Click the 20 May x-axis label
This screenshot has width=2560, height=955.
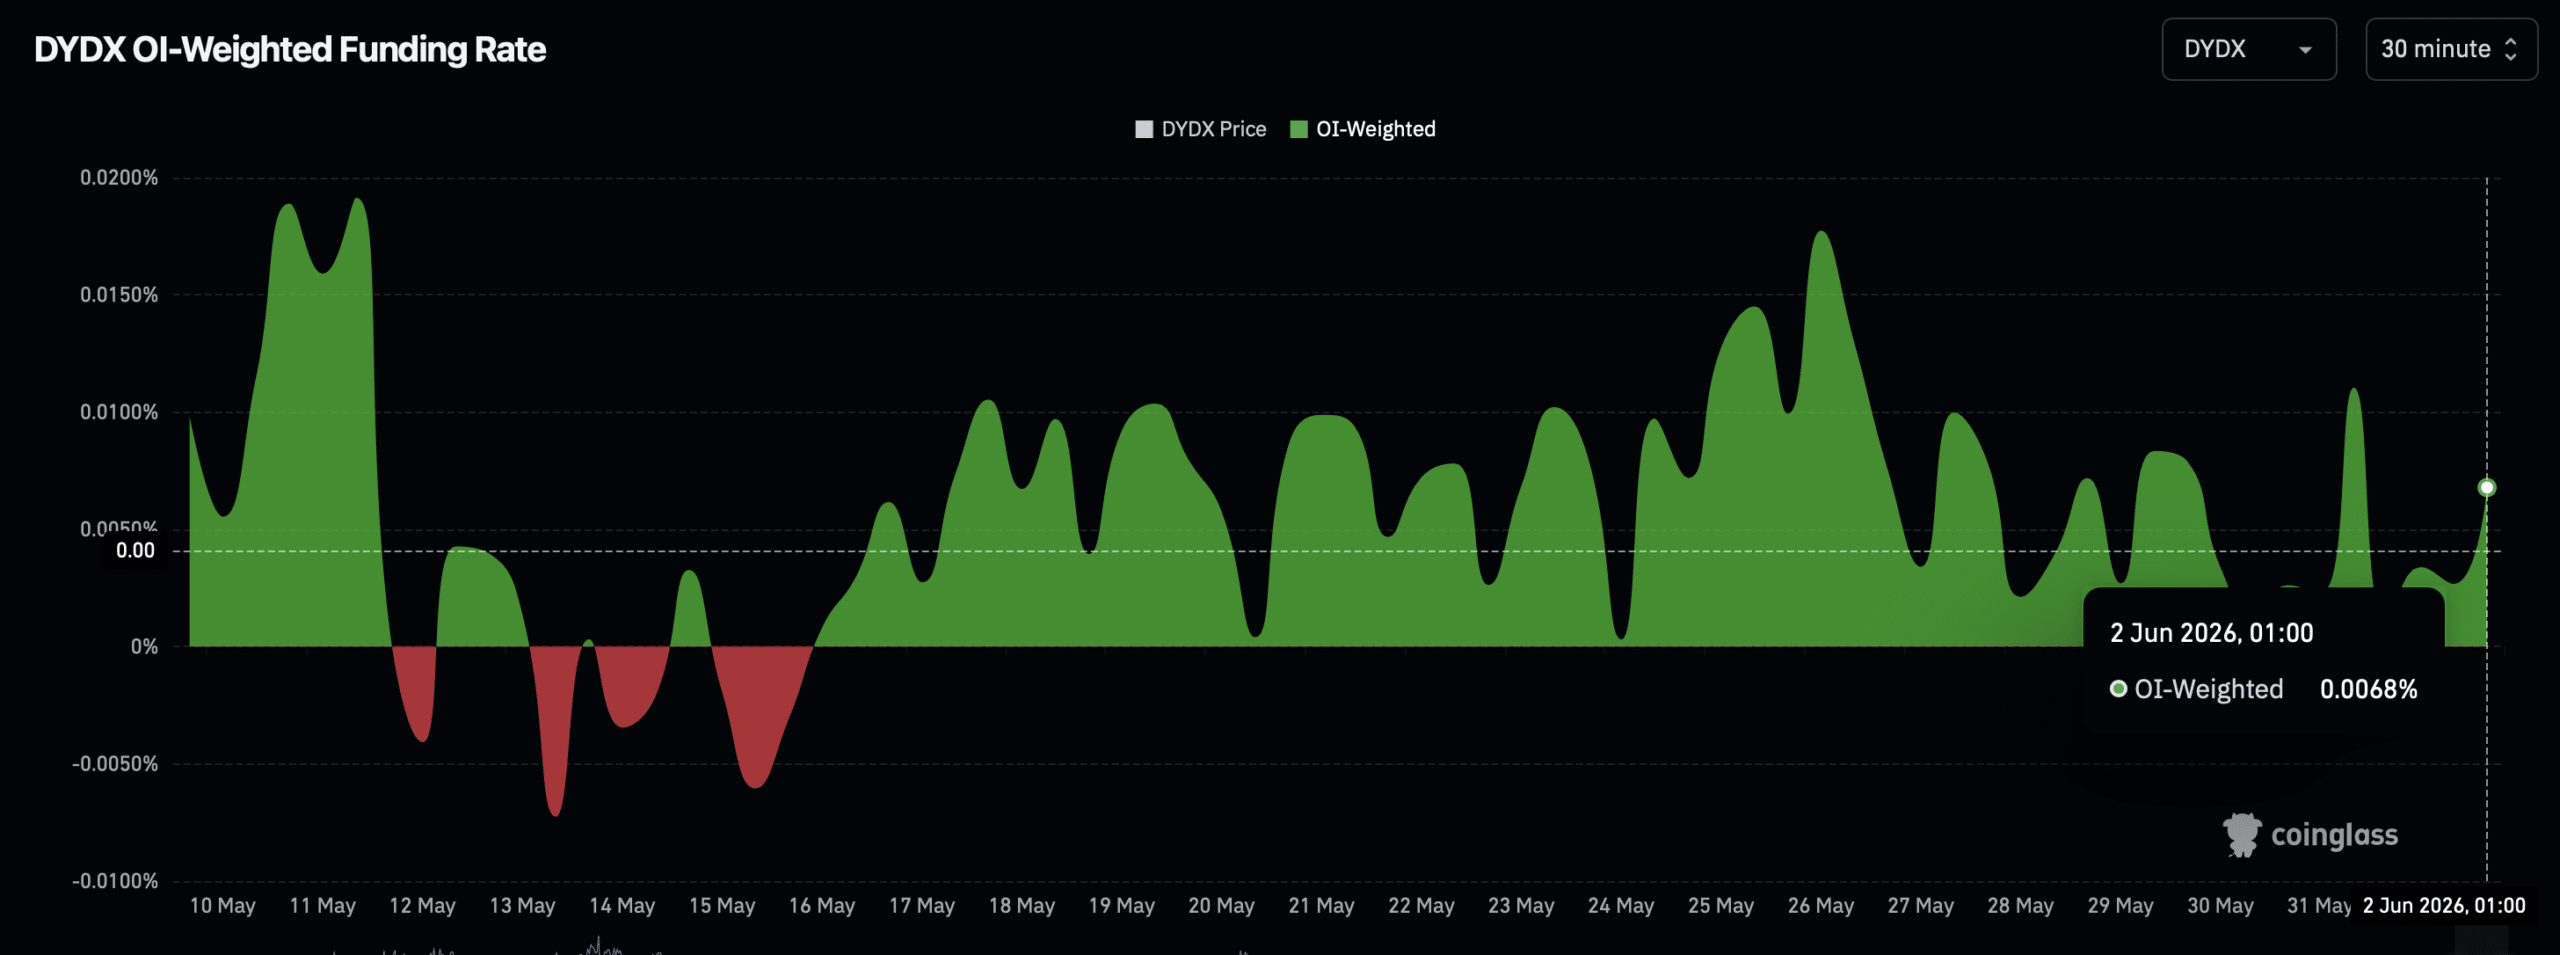pos(1221,905)
